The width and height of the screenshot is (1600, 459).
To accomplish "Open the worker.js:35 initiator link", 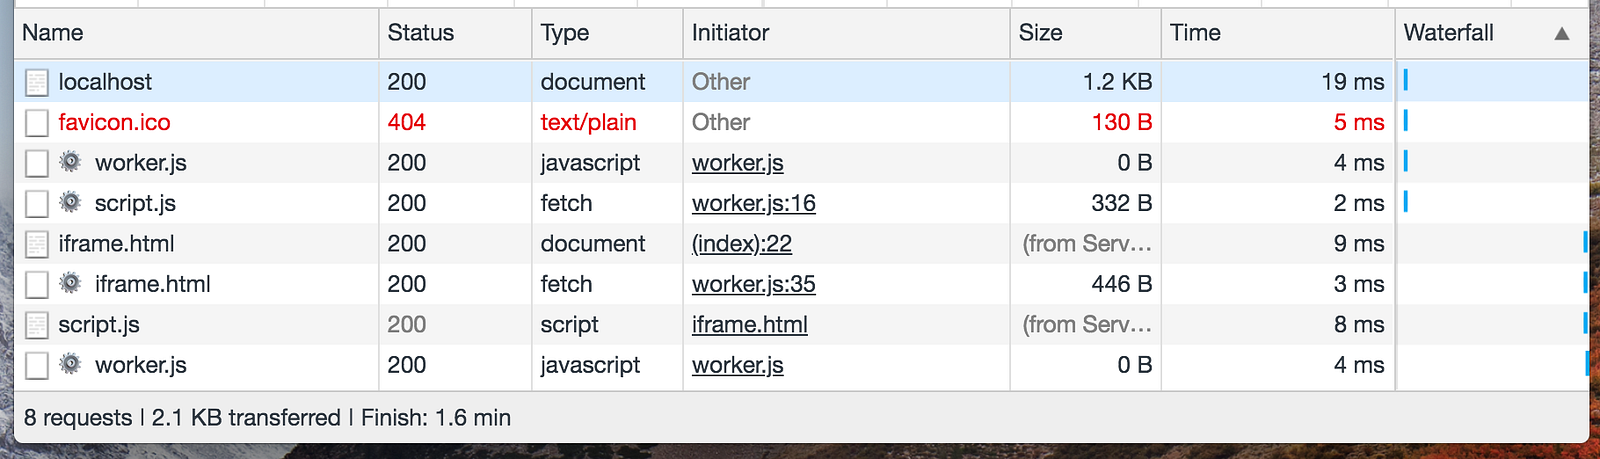I will tap(753, 284).
